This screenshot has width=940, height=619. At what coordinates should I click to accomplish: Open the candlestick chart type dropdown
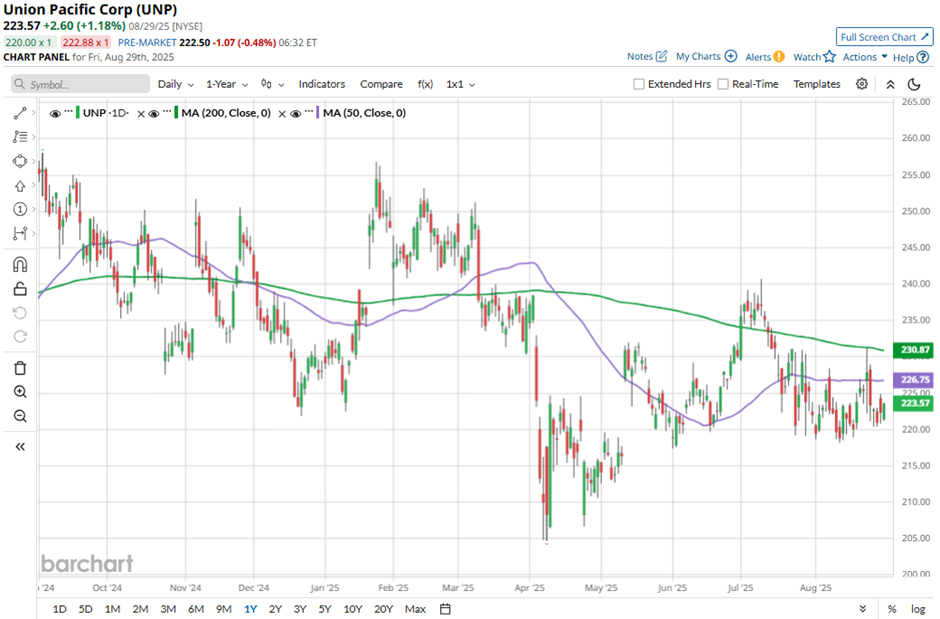pos(273,84)
